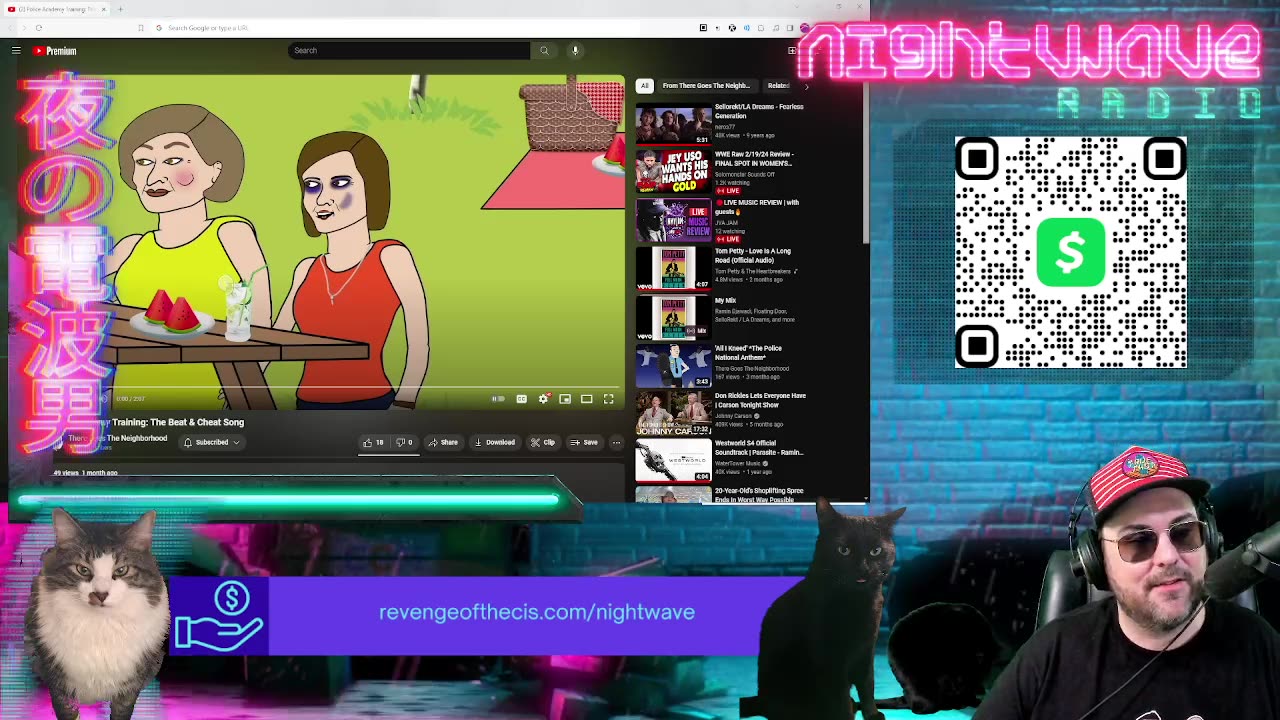This screenshot has height=720, width=1280.
Task: Click the 49 views 1 month ago text
Action: pyautogui.click(x=85, y=473)
